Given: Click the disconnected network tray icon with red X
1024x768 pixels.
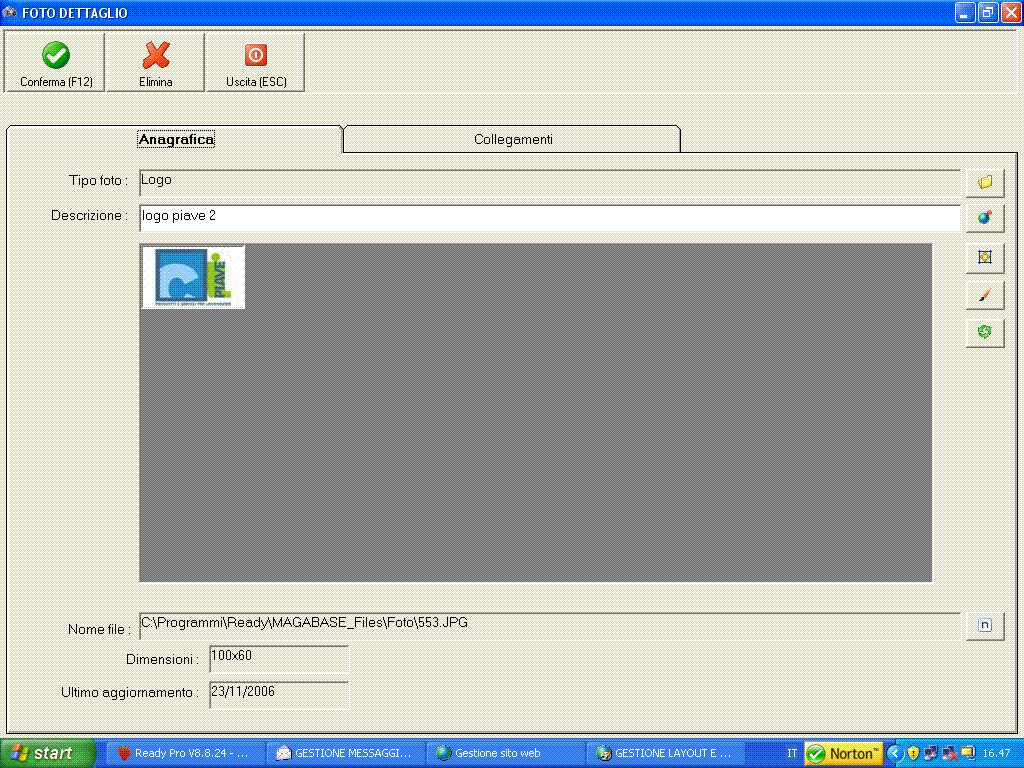Looking at the screenshot, I should pos(950,754).
